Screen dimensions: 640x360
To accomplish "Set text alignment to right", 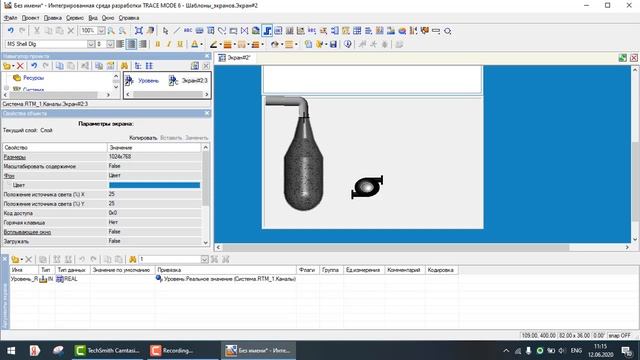I will point(143,44).
